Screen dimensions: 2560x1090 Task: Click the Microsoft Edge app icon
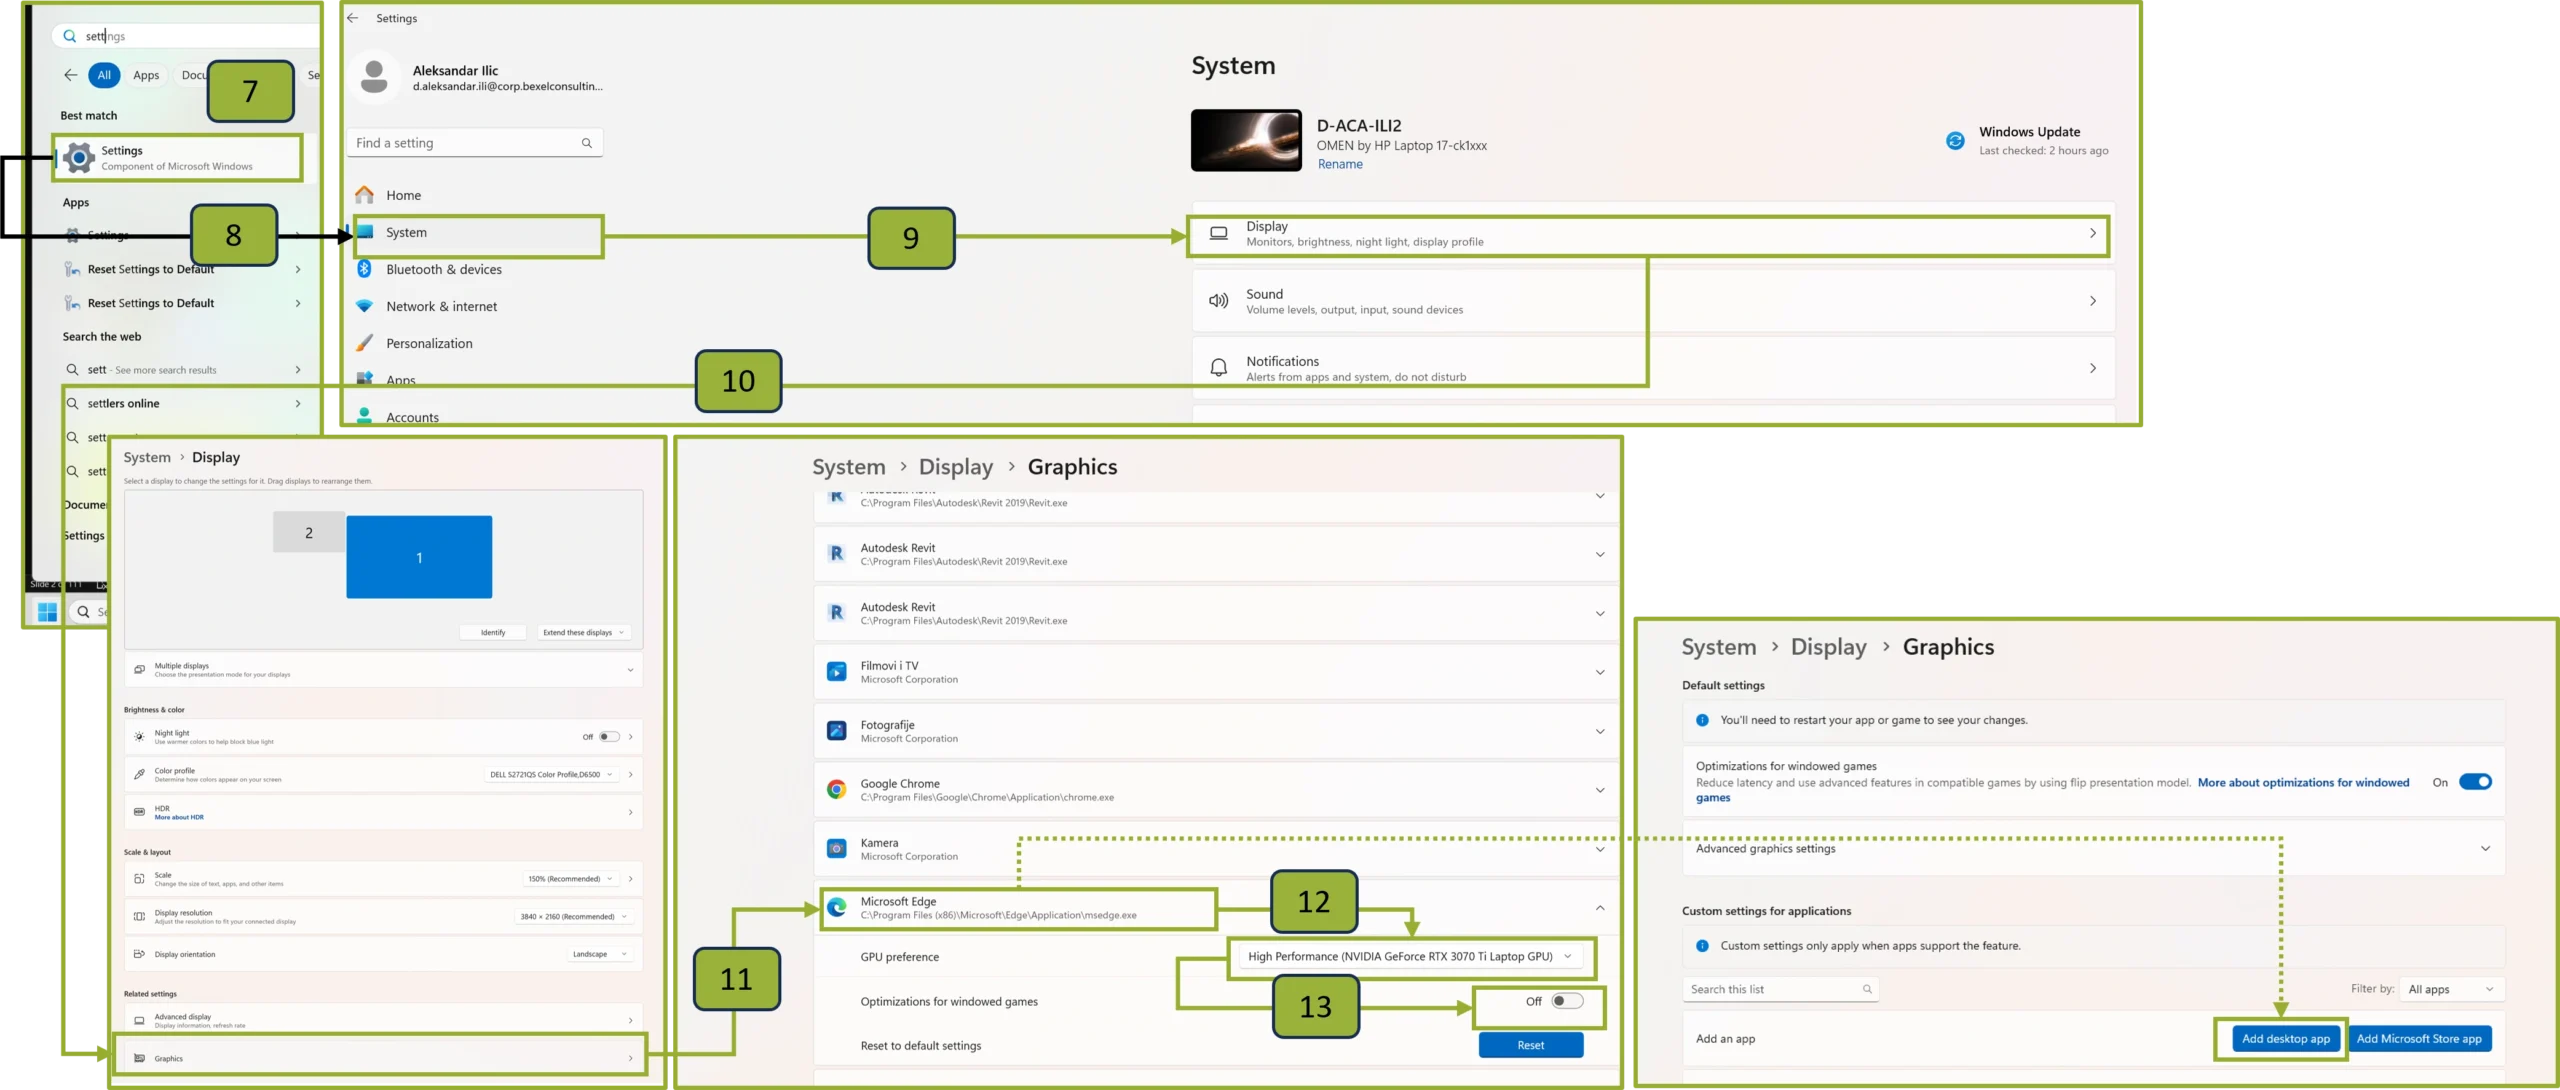pyautogui.click(x=837, y=907)
